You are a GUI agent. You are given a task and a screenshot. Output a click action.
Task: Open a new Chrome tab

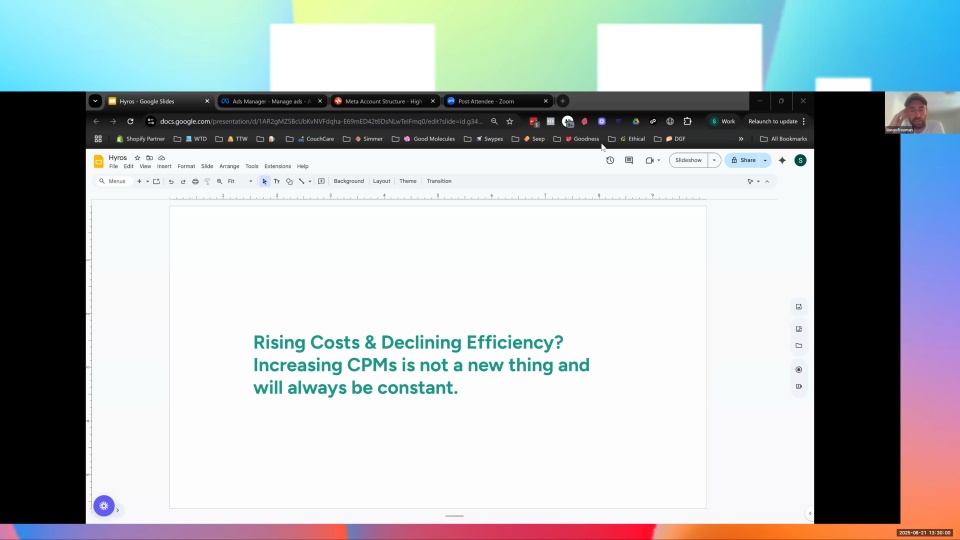pos(562,101)
